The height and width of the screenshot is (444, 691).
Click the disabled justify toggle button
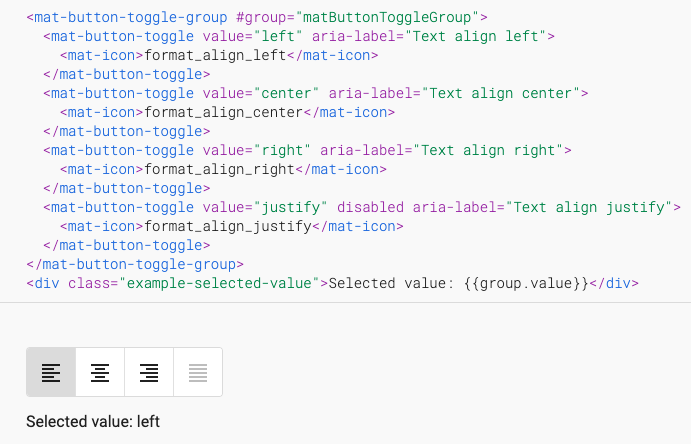pyautogui.click(x=198, y=372)
